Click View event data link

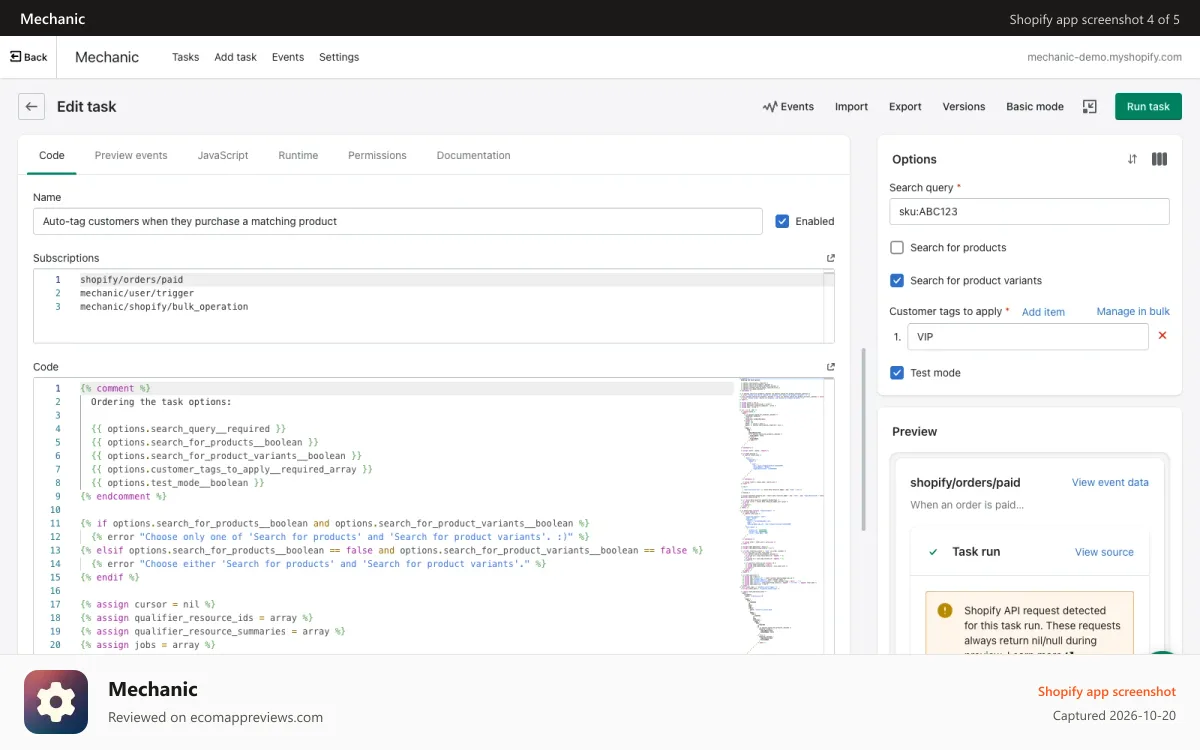1110,482
